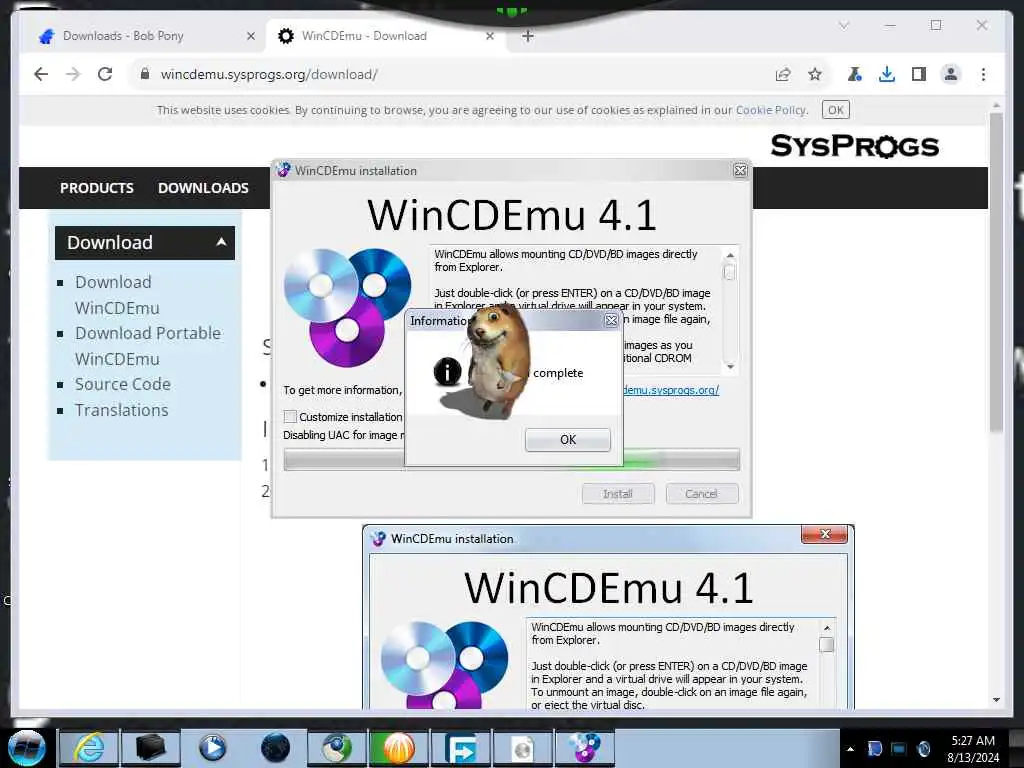Open the PRODUCTS menu
Screen dimensions: 1024x768
click(97, 188)
